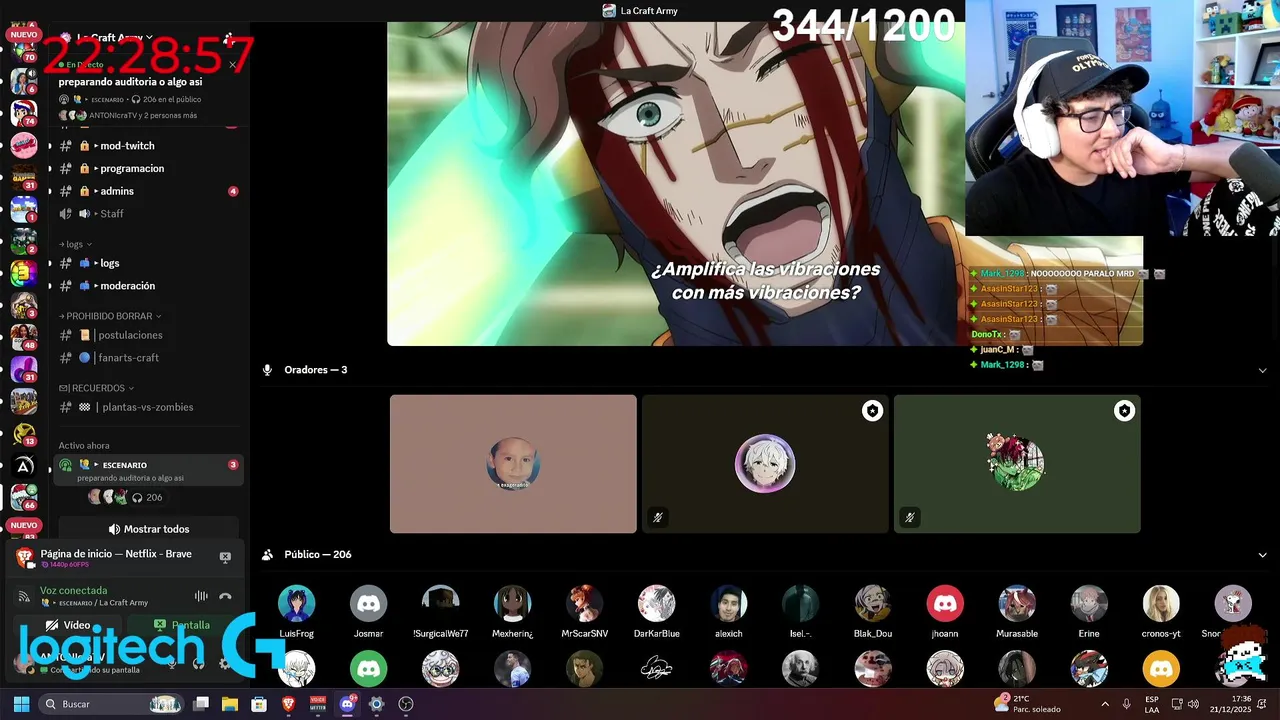Open Microsoft Store from the taskbar
Image resolution: width=1280 pixels, height=720 pixels.
tap(259, 704)
